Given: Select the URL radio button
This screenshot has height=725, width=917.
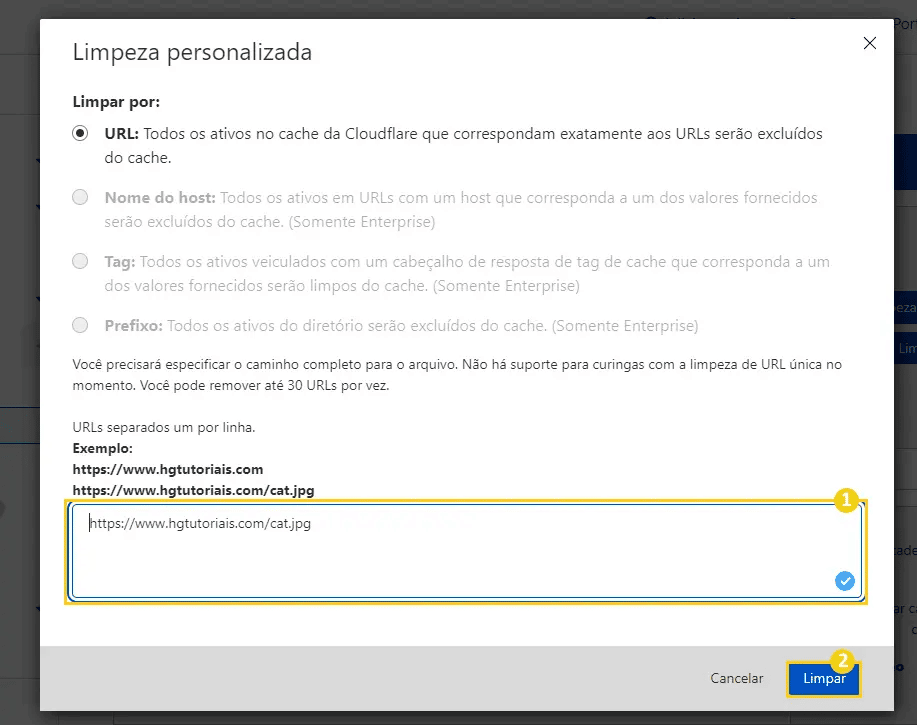Looking at the screenshot, I should pos(80,133).
